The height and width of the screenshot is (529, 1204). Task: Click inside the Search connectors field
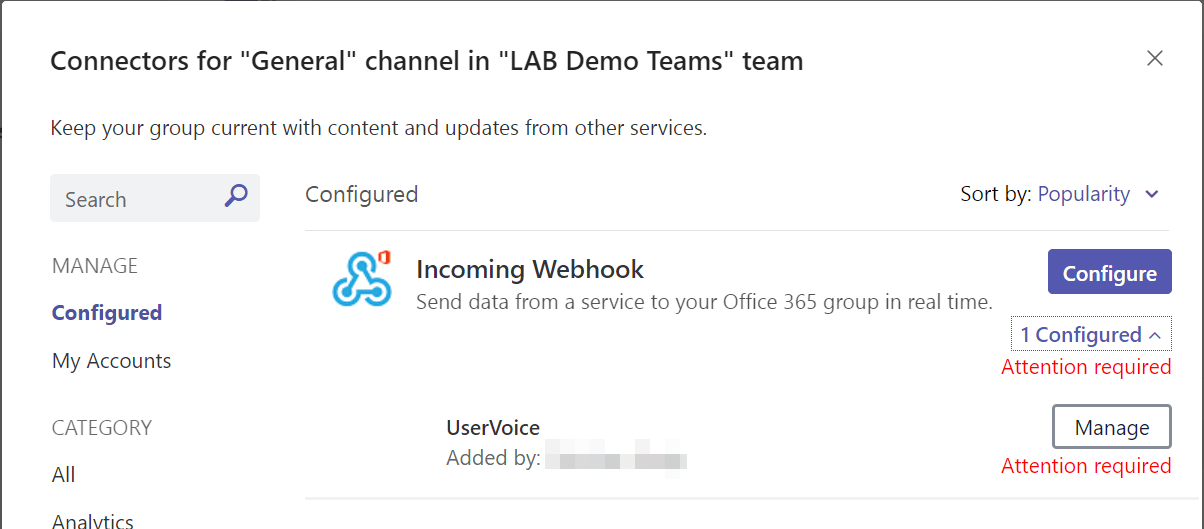pos(155,198)
